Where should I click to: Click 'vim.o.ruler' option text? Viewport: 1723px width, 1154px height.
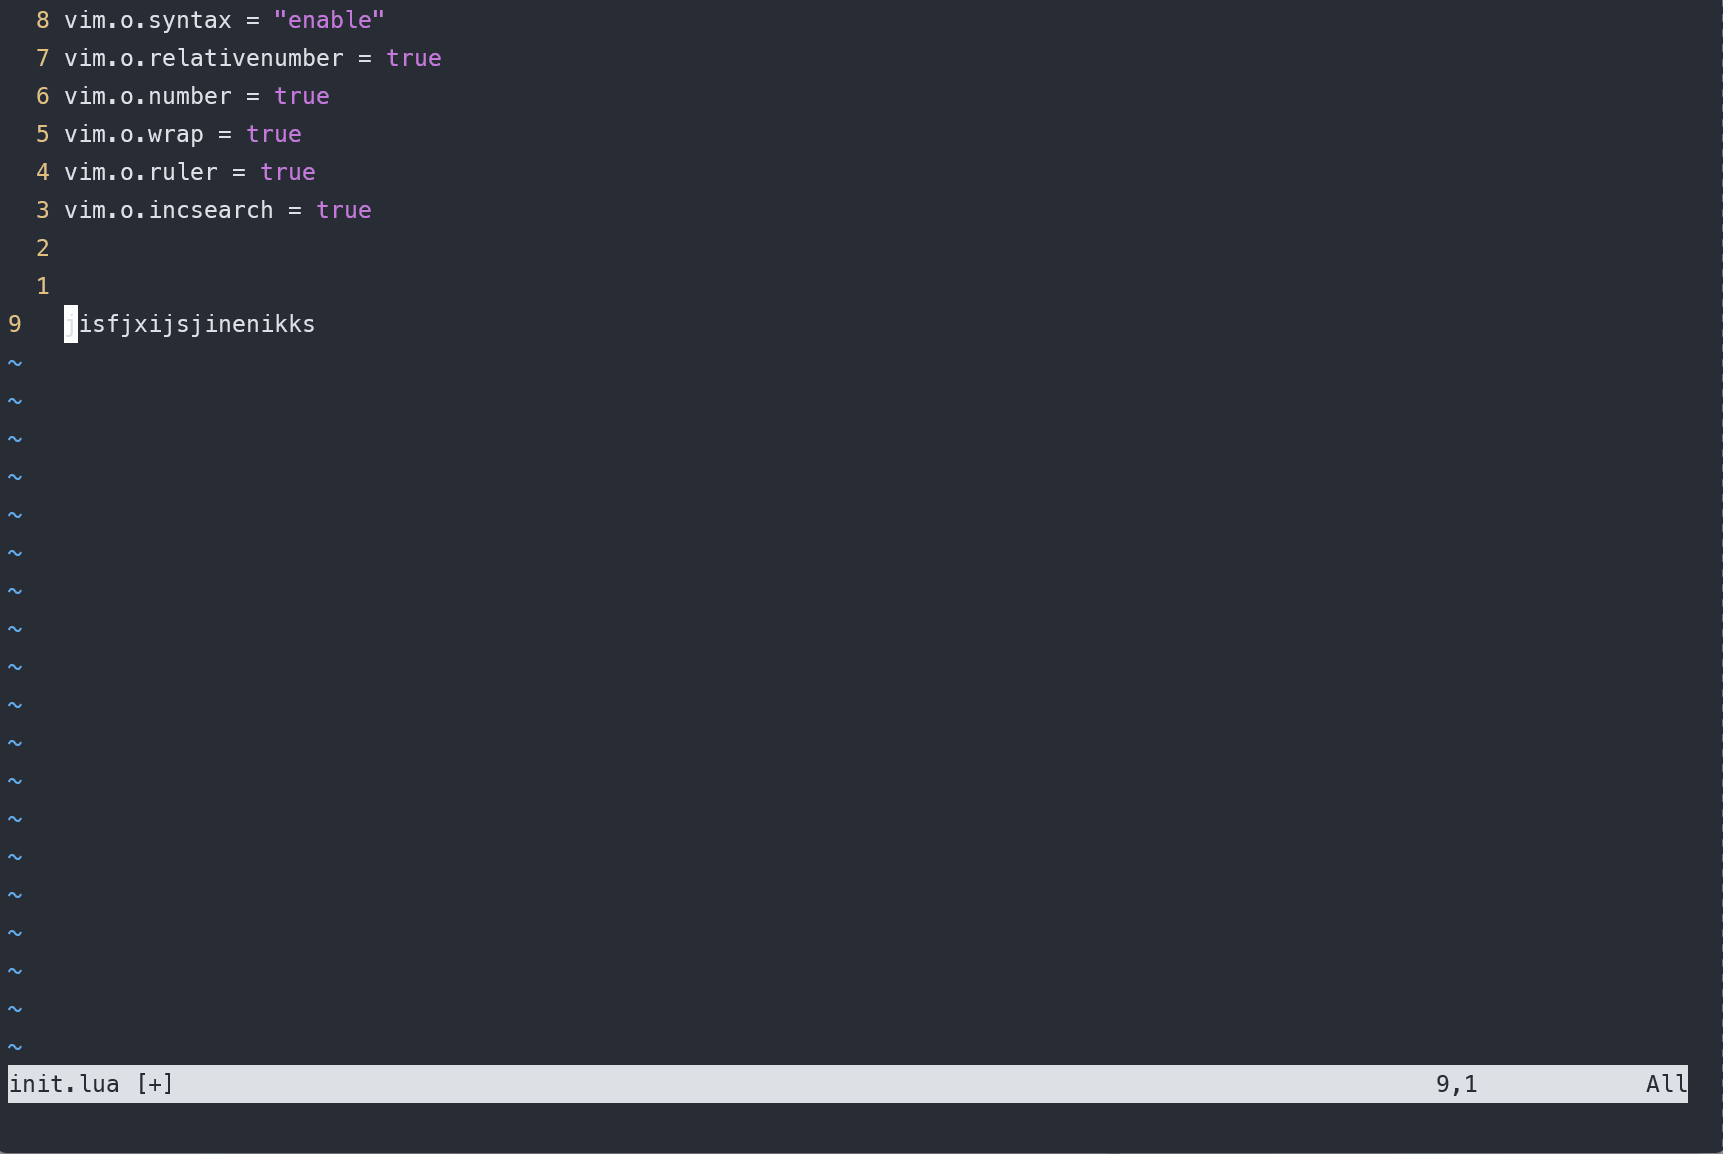(141, 172)
